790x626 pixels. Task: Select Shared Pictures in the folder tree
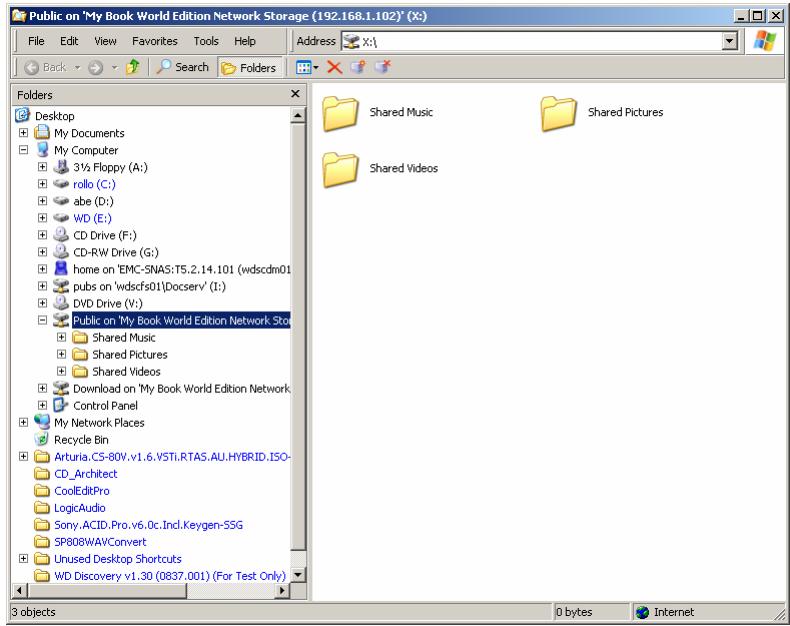point(129,354)
